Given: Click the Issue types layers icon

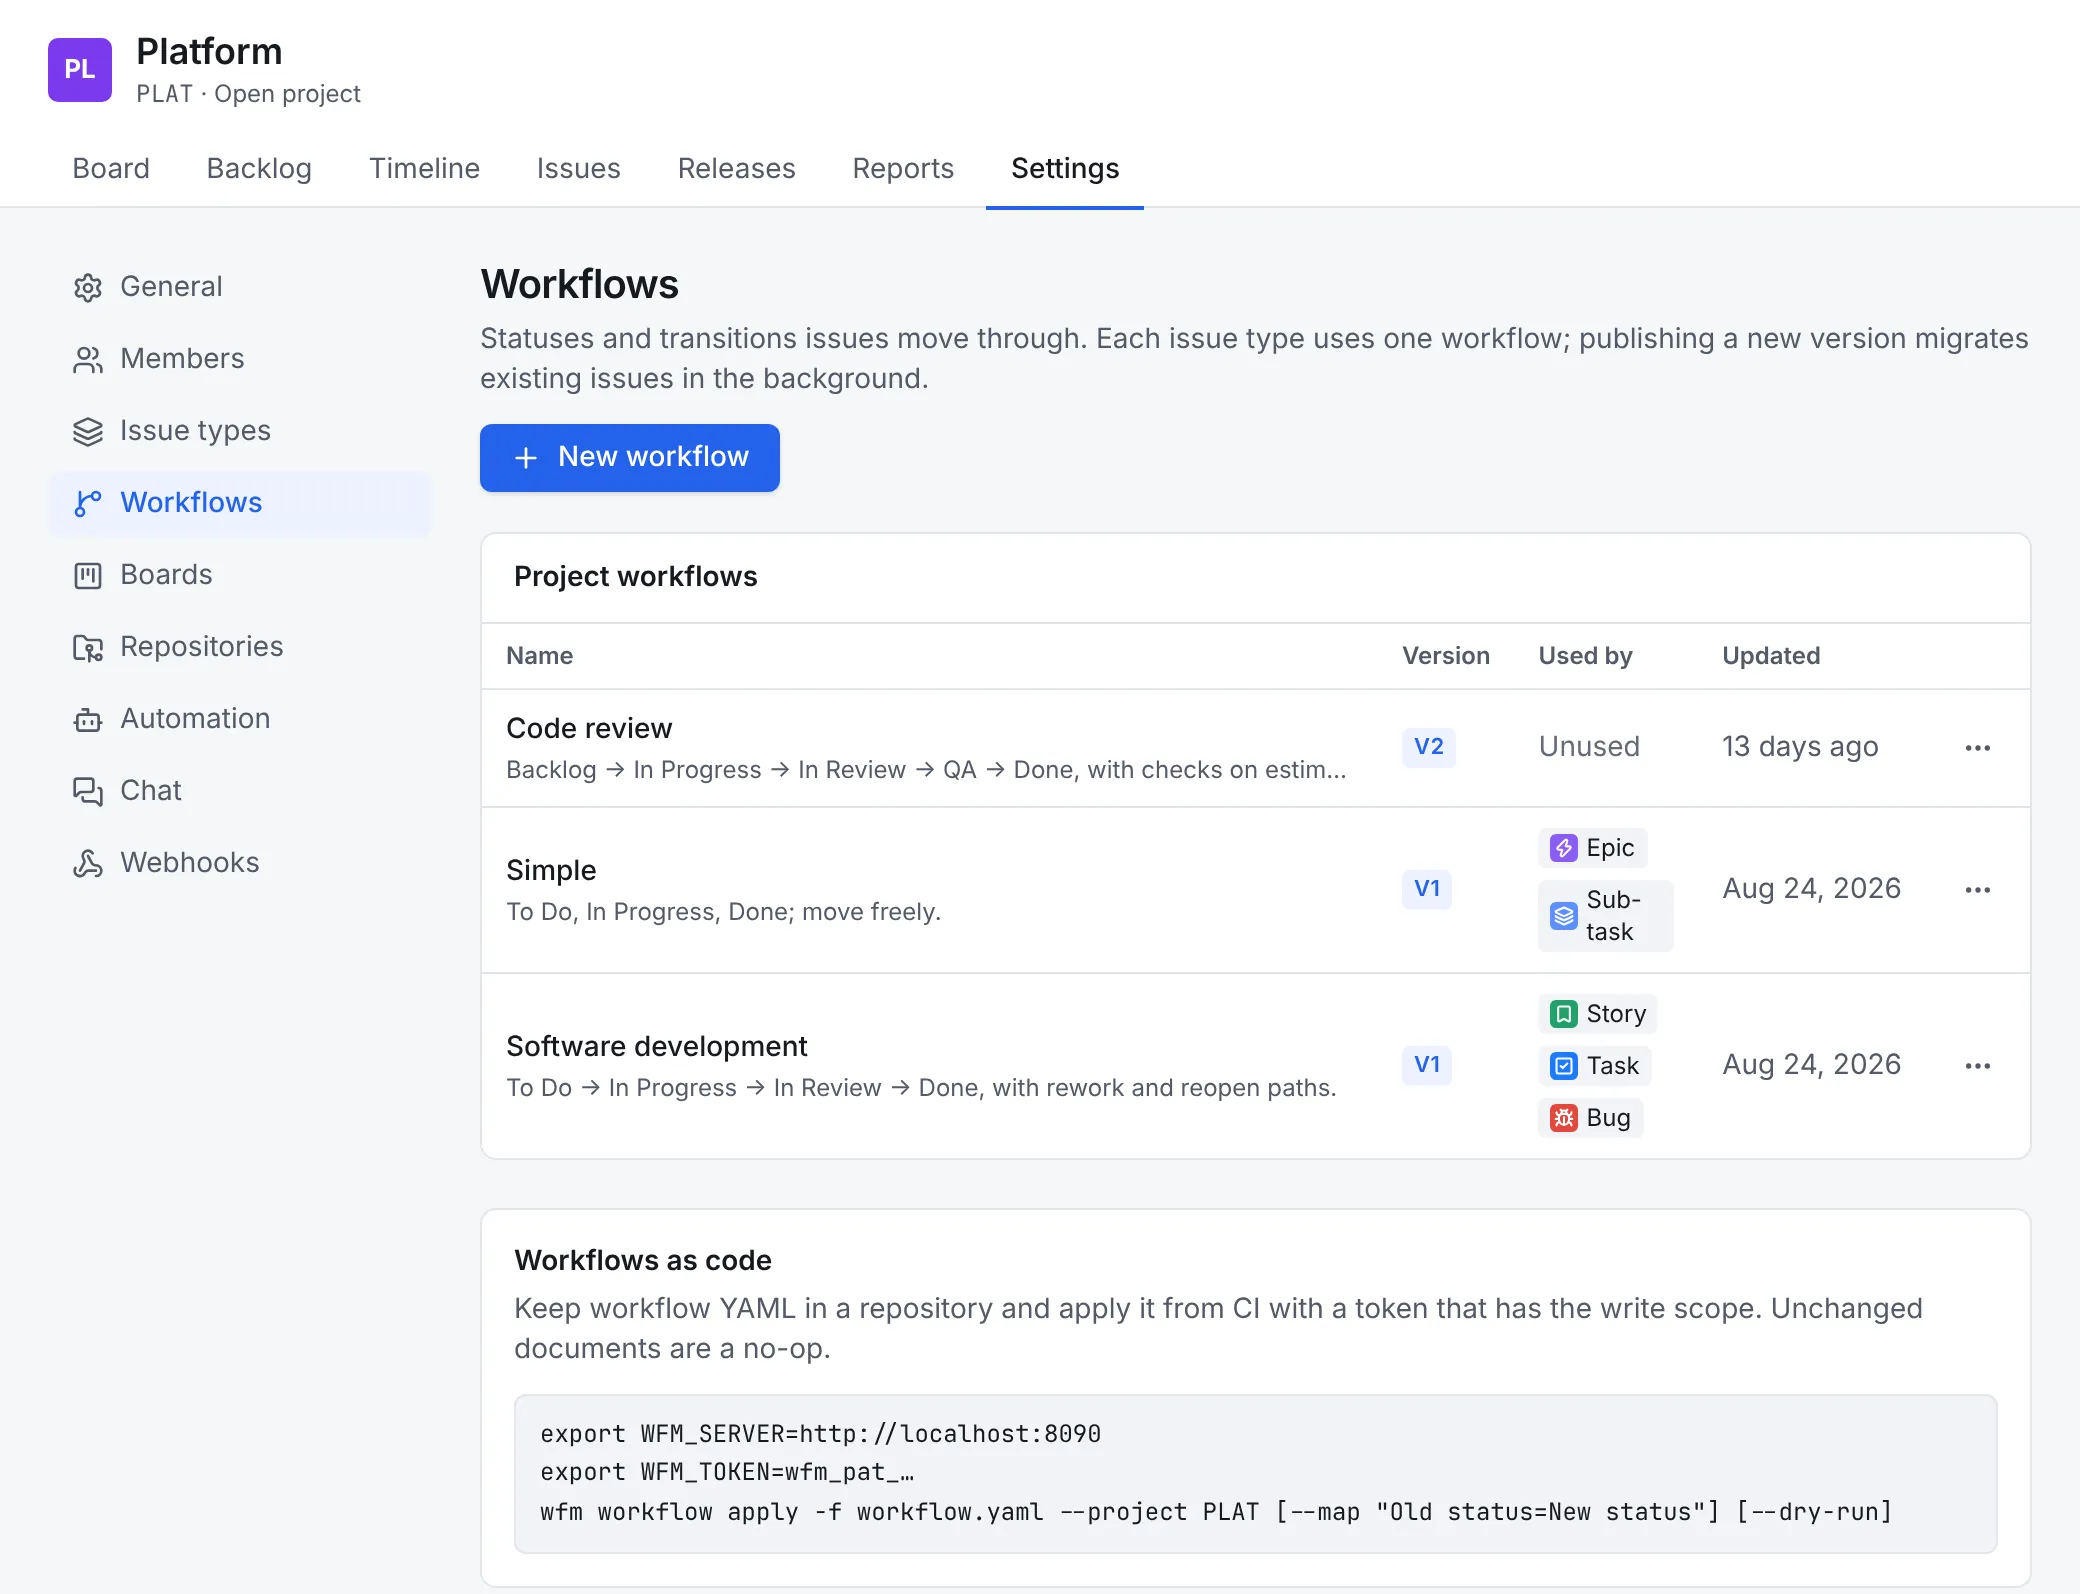Looking at the screenshot, I should pos(88,432).
